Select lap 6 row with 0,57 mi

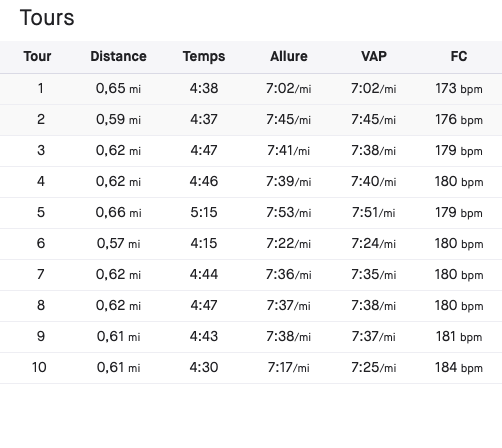(251, 244)
